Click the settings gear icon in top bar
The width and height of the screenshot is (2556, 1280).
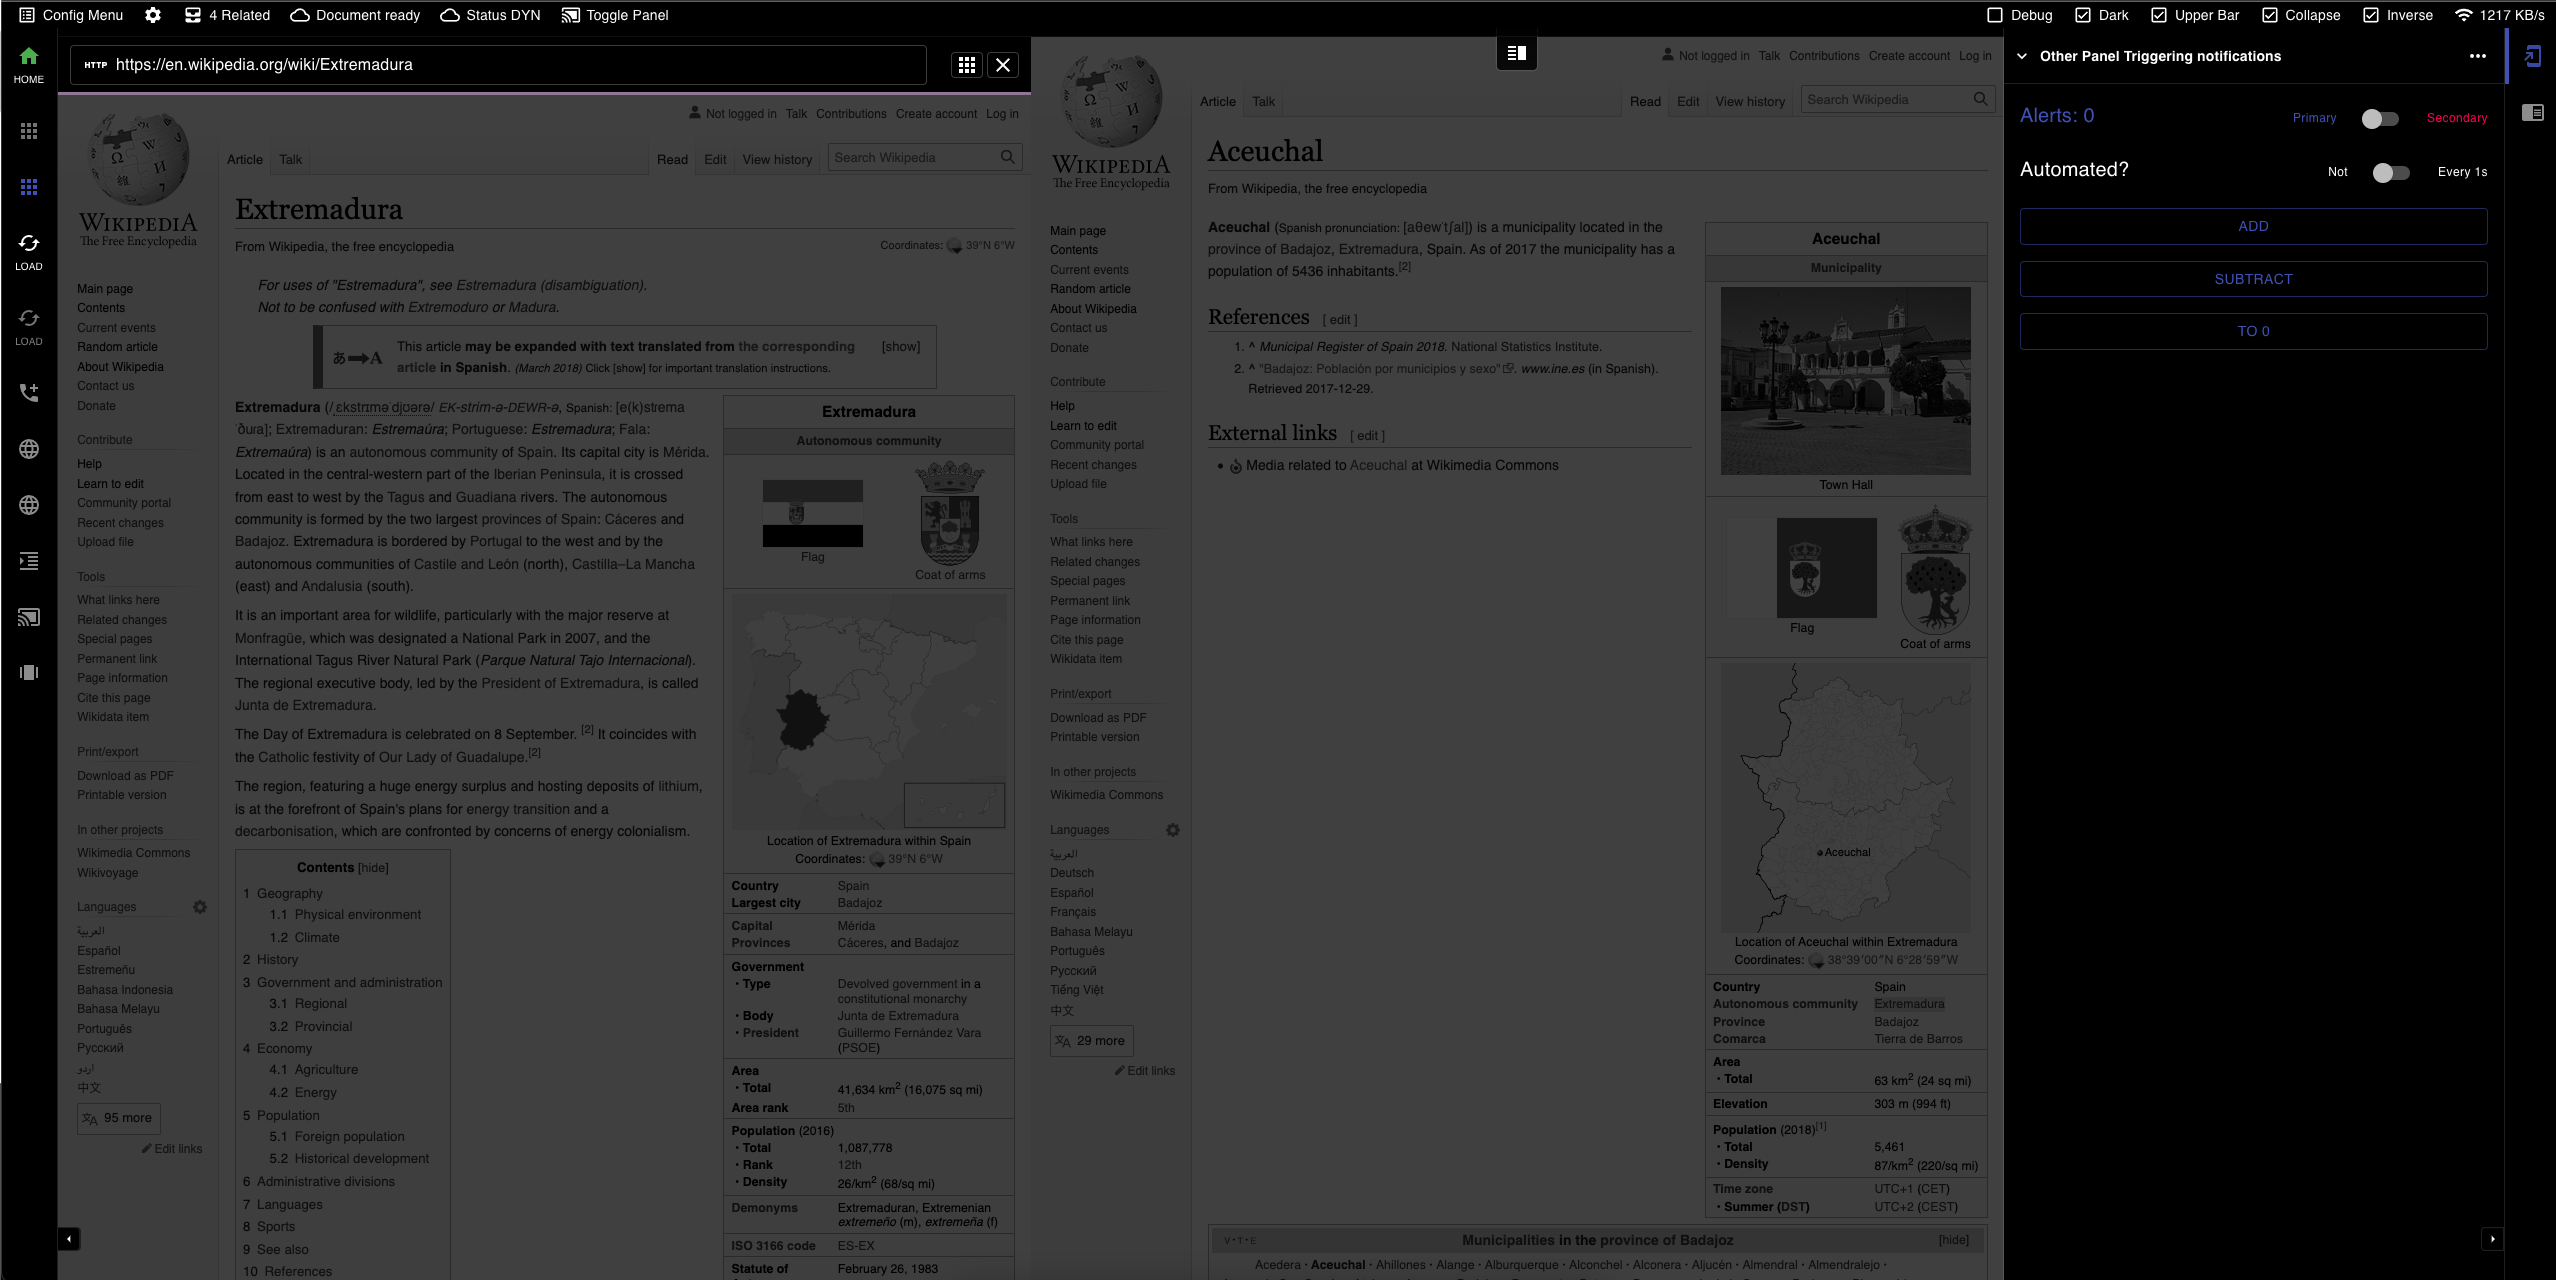(153, 15)
